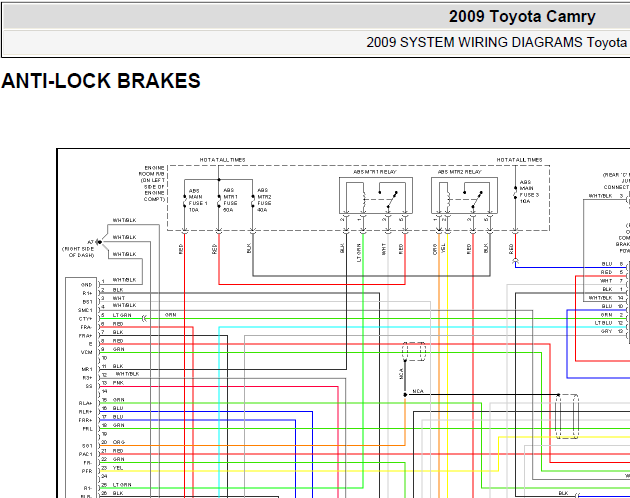Click the 'ABS MTR1 RELAY' label

coord(375,172)
